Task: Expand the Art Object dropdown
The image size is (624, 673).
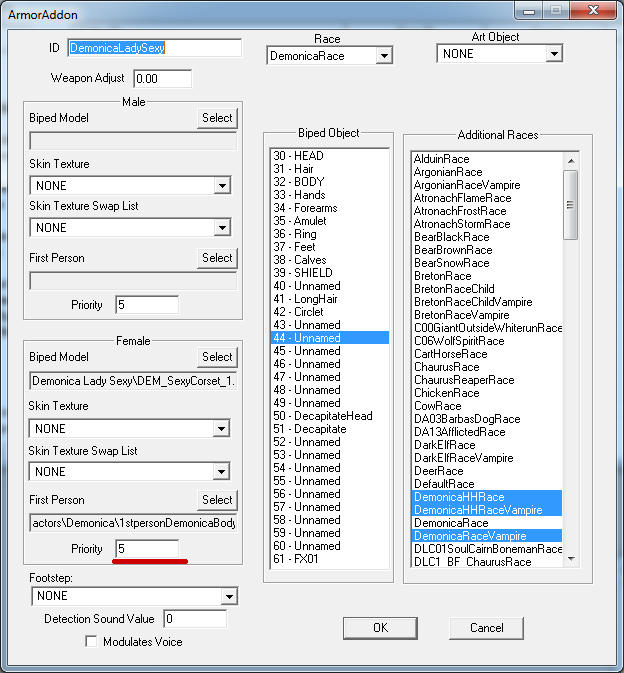Action: [x=554, y=54]
